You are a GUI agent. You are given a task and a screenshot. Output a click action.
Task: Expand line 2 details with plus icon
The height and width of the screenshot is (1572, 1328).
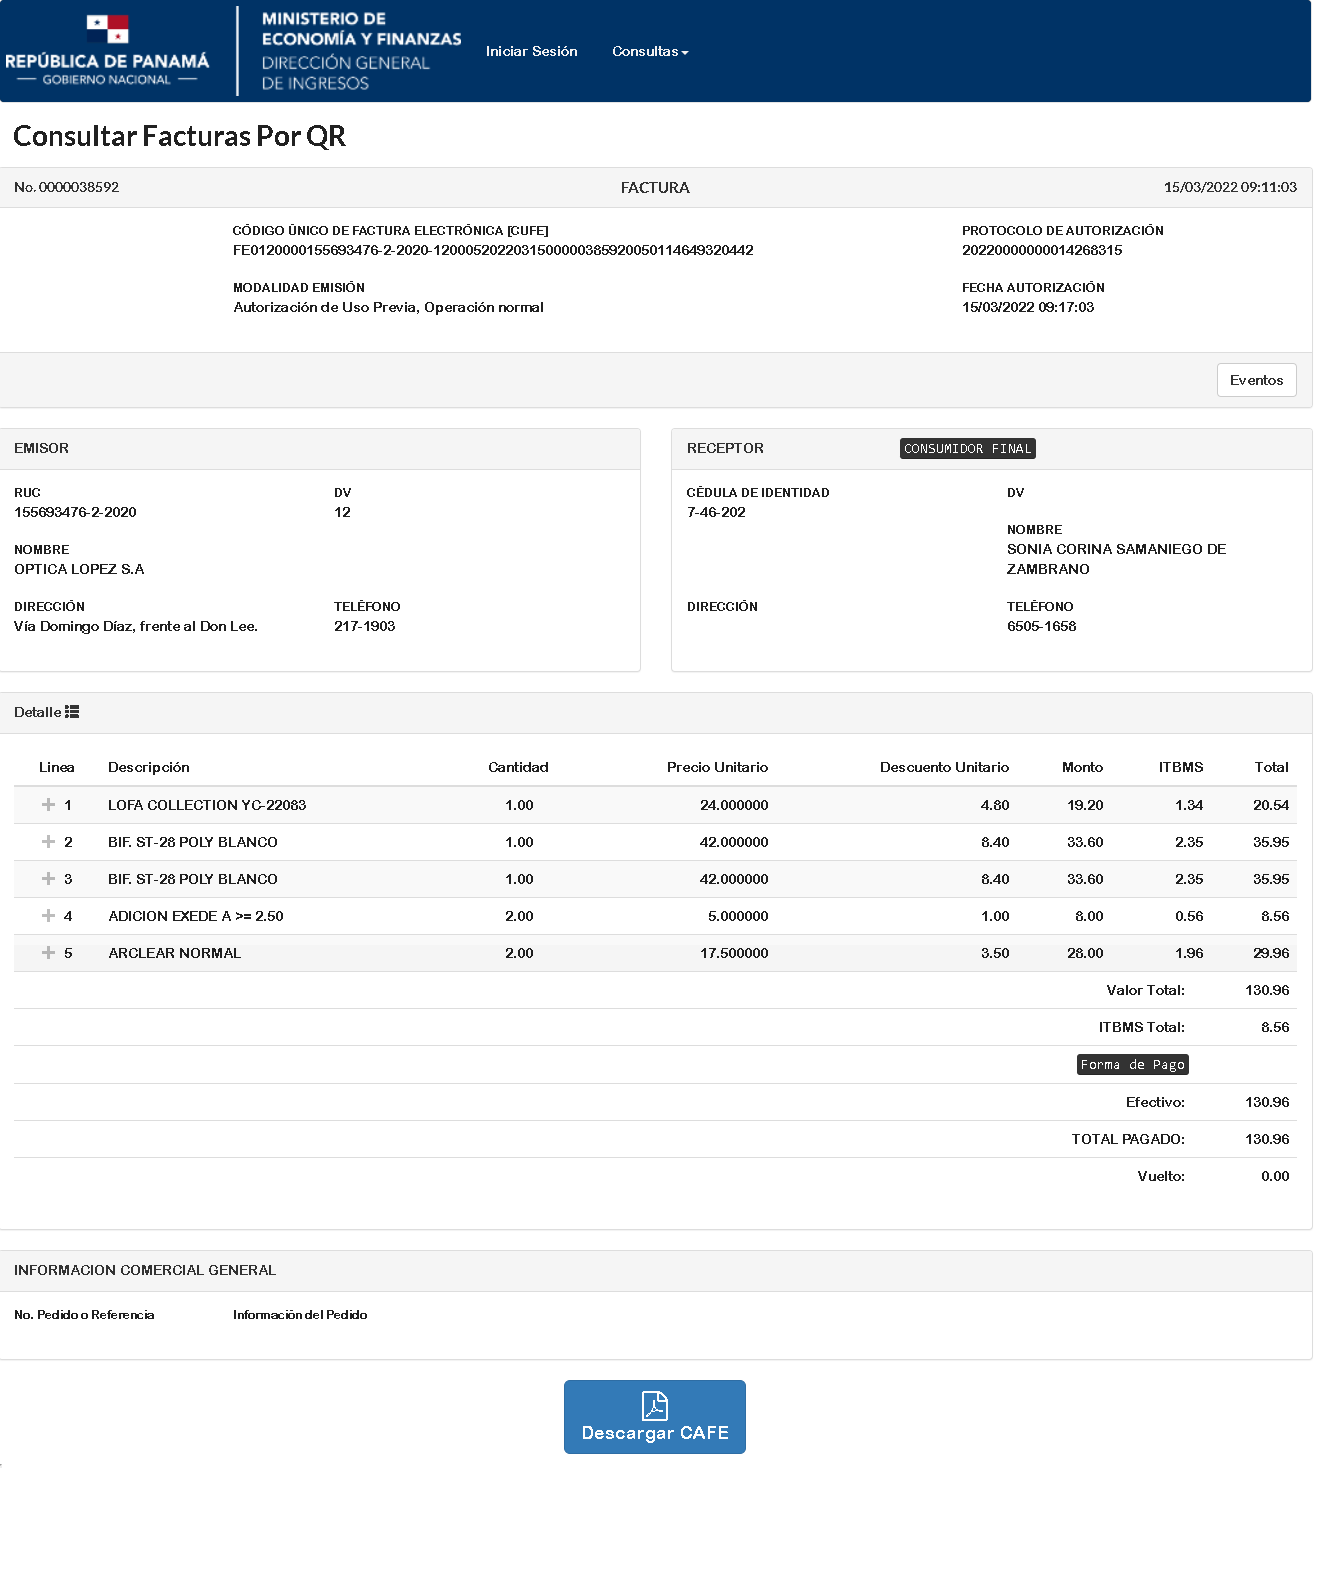pyautogui.click(x=48, y=842)
